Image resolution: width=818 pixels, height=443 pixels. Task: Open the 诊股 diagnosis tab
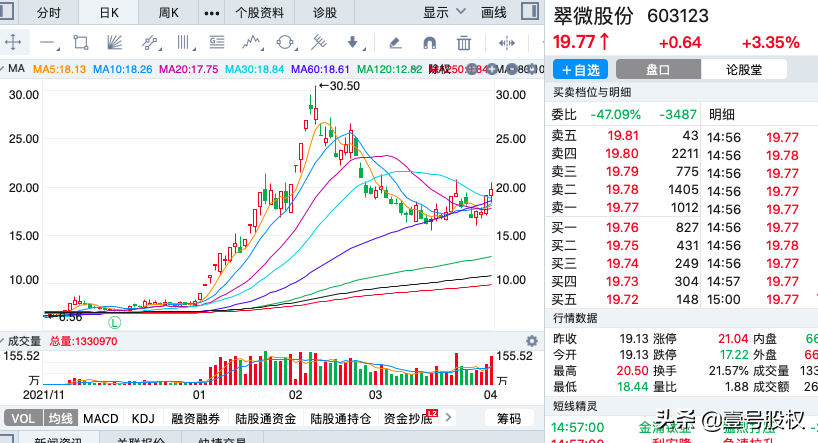[x=324, y=13]
